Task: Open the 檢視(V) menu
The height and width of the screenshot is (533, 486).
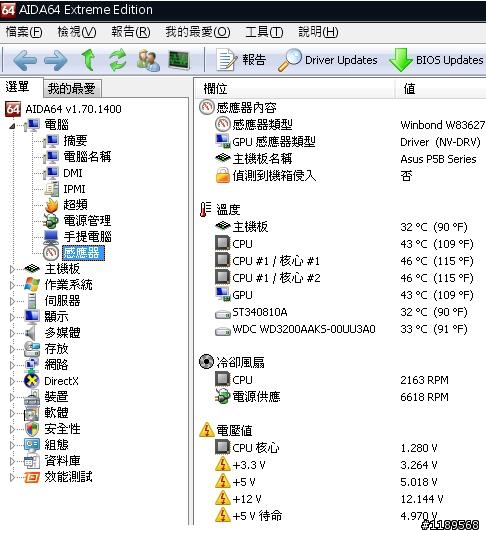Action: click(77, 32)
